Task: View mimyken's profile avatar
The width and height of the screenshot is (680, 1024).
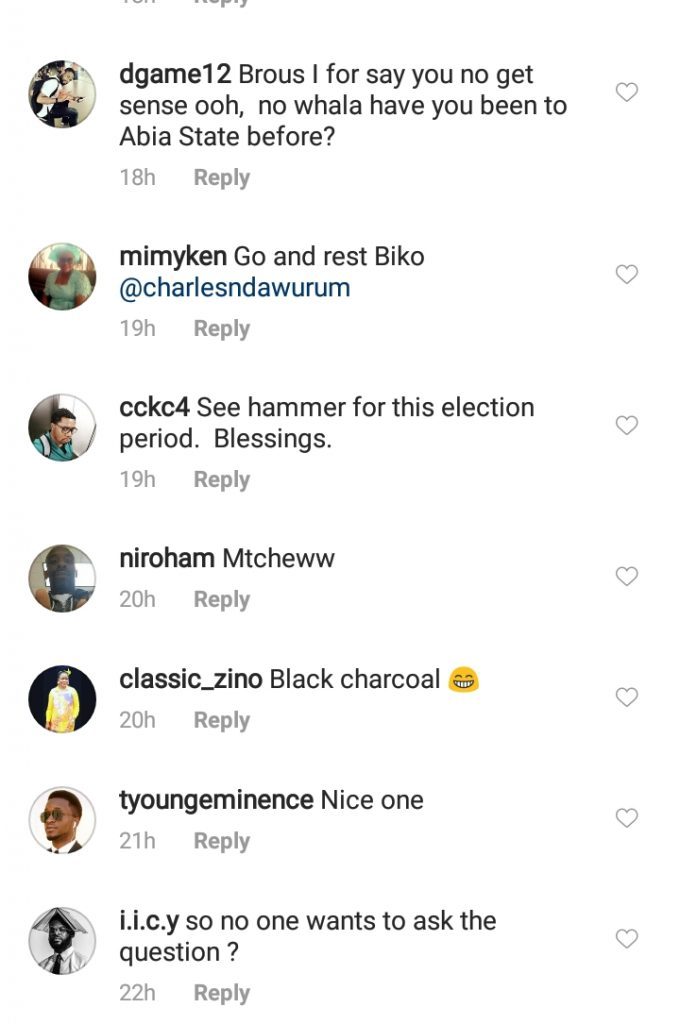Action: pyautogui.click(x=62, y=276)
